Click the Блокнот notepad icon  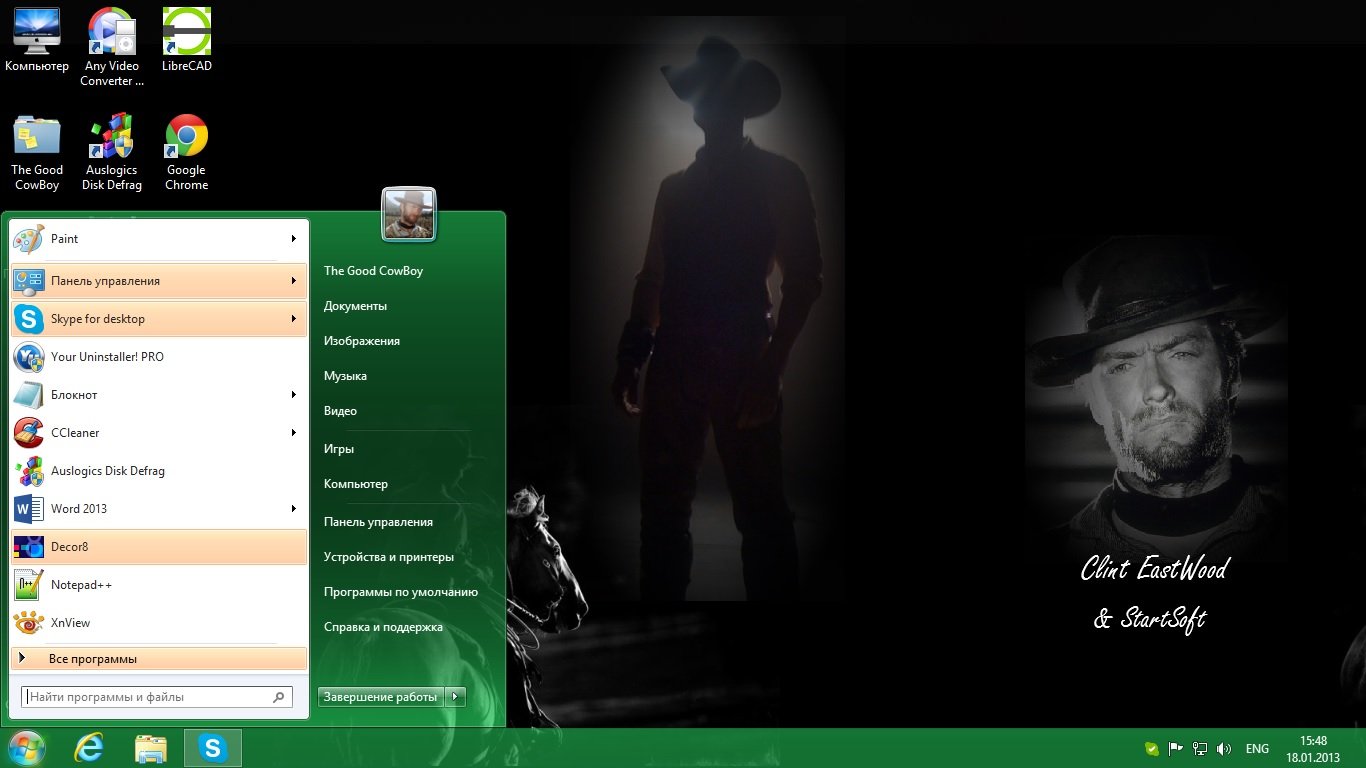point(29,395)
